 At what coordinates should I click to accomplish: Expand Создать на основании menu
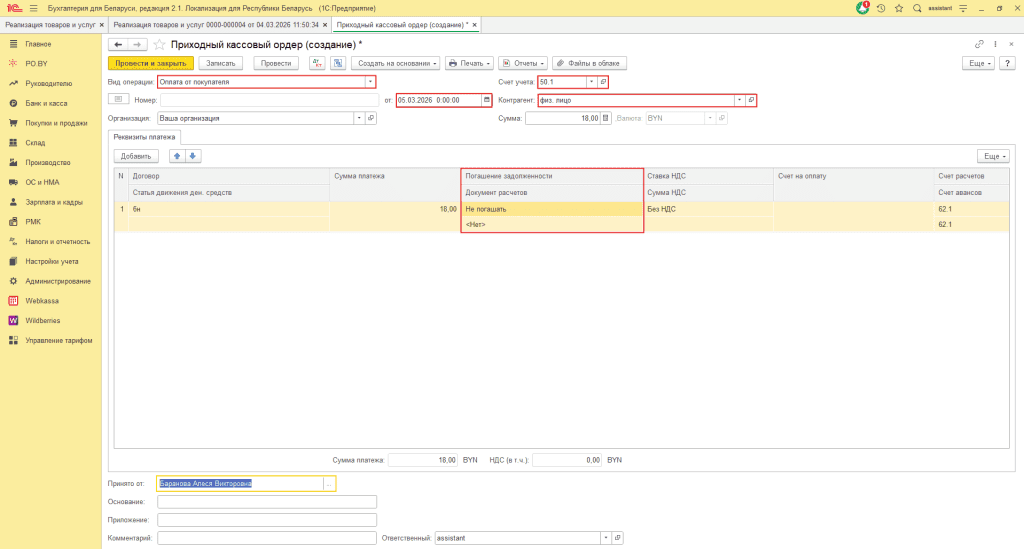[x=396, y=63]
